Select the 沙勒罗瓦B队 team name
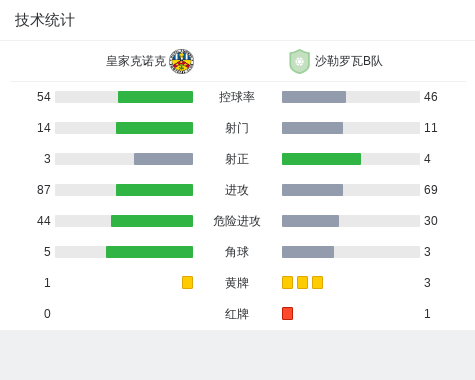The width and height of the screenshot is (475, 380). tap(349, 61)
